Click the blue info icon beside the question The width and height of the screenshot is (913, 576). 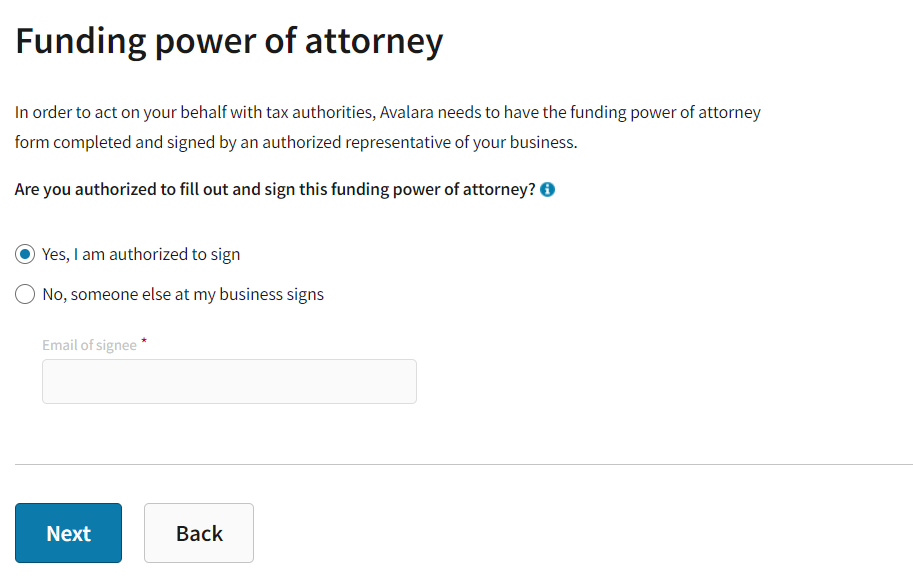pos(547,190)
